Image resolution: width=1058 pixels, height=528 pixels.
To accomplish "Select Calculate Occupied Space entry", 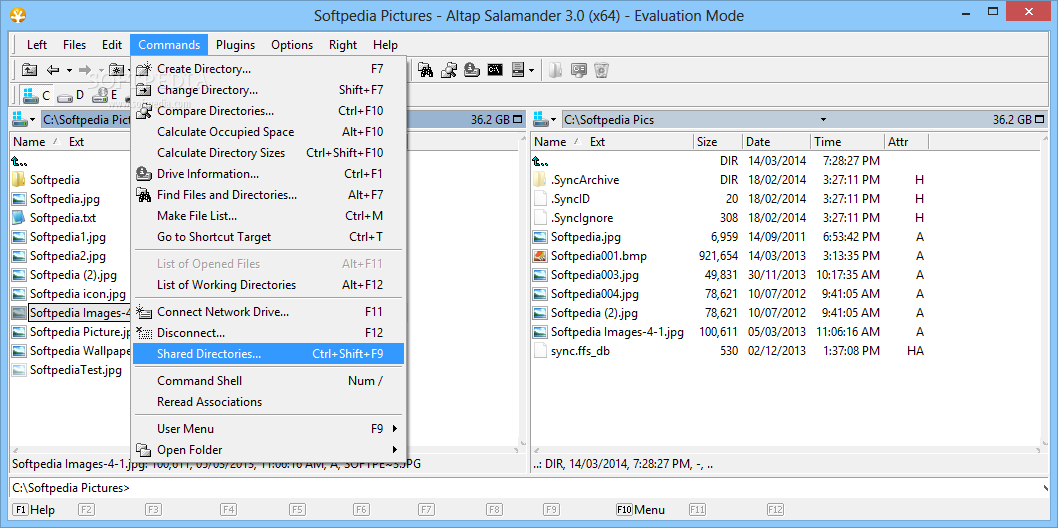I will click(268, 131).
